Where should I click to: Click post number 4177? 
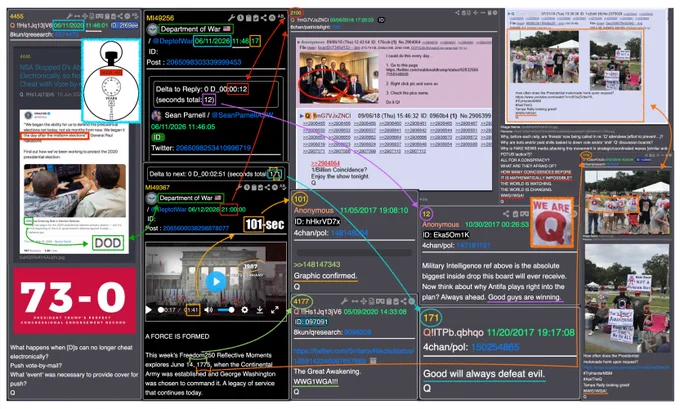[301, 301]
